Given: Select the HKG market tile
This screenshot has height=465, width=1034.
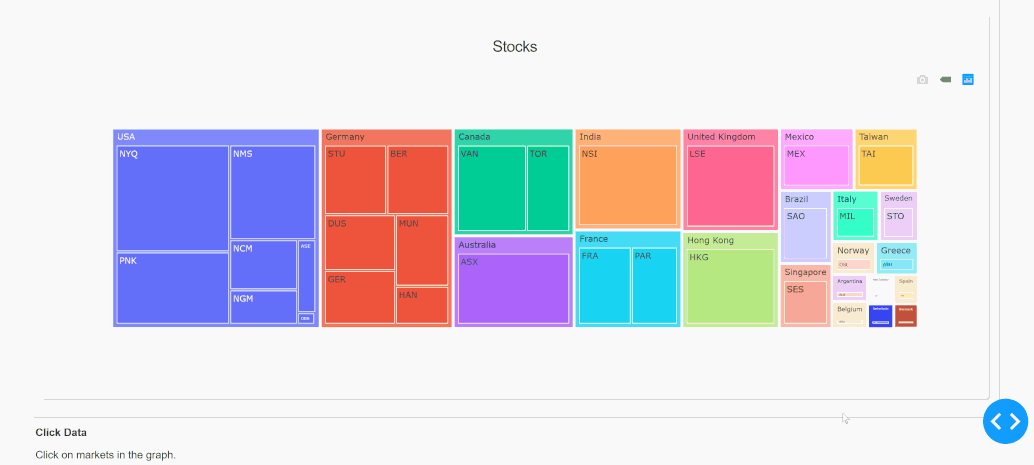Looking at the screenshot, I should click(731, 286).
